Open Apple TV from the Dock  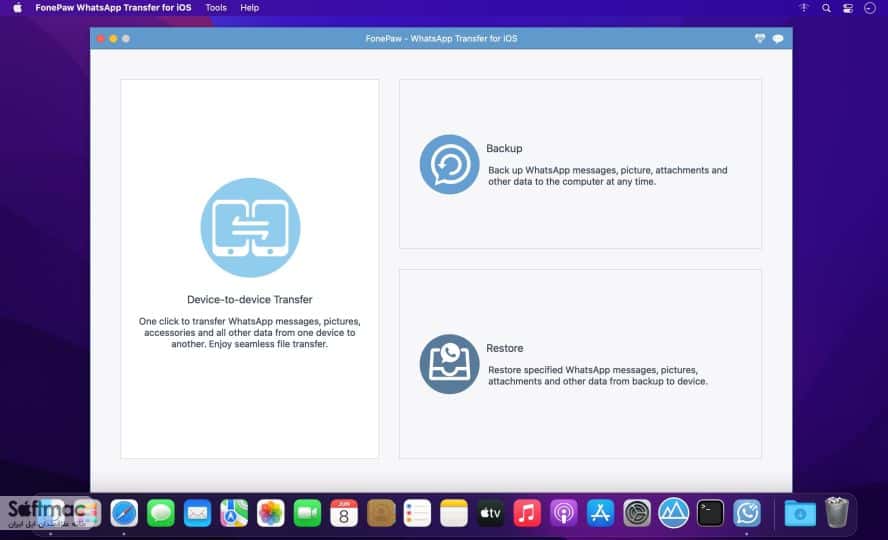pyautogui.click(x=490, y=513)
